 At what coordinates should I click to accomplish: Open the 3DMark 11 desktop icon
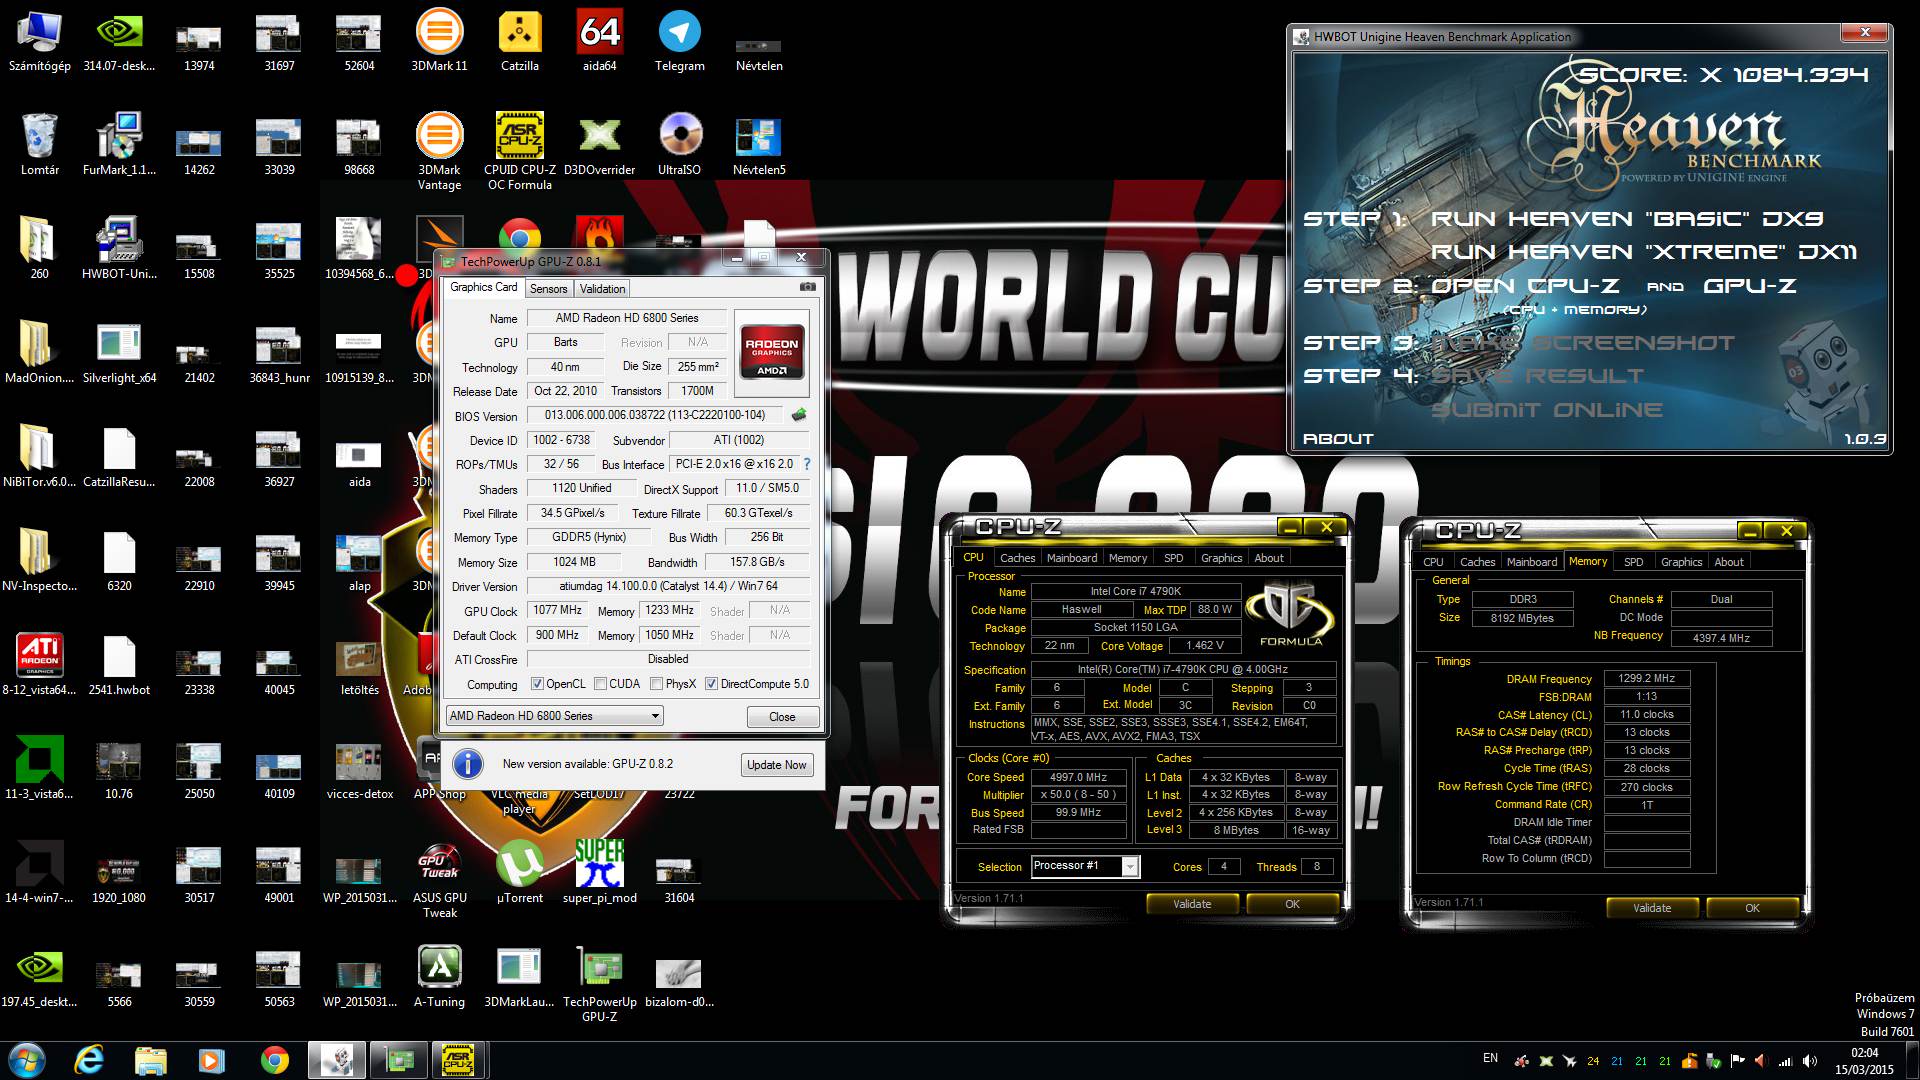point(439,40)
